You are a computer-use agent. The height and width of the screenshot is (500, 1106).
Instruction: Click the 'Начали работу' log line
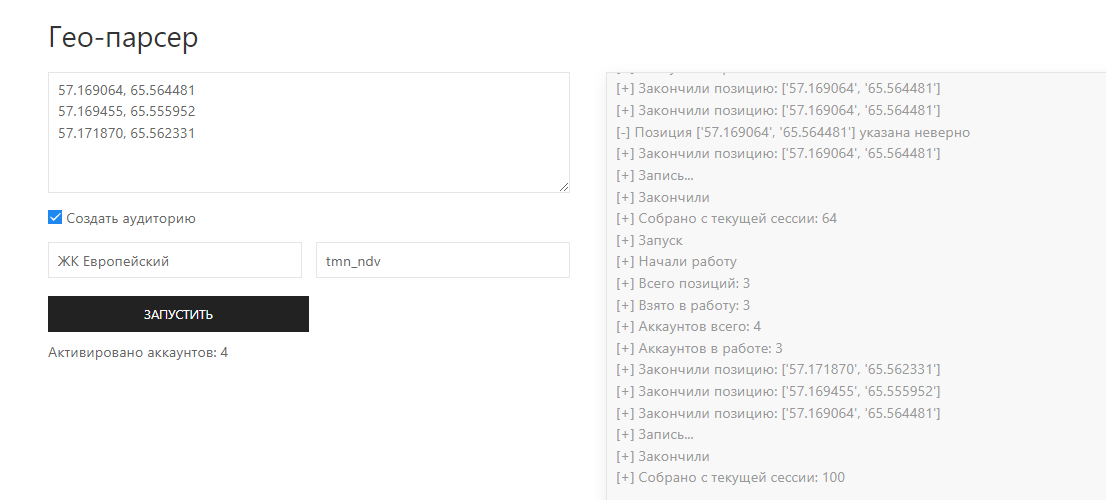[x=676, y=262]
